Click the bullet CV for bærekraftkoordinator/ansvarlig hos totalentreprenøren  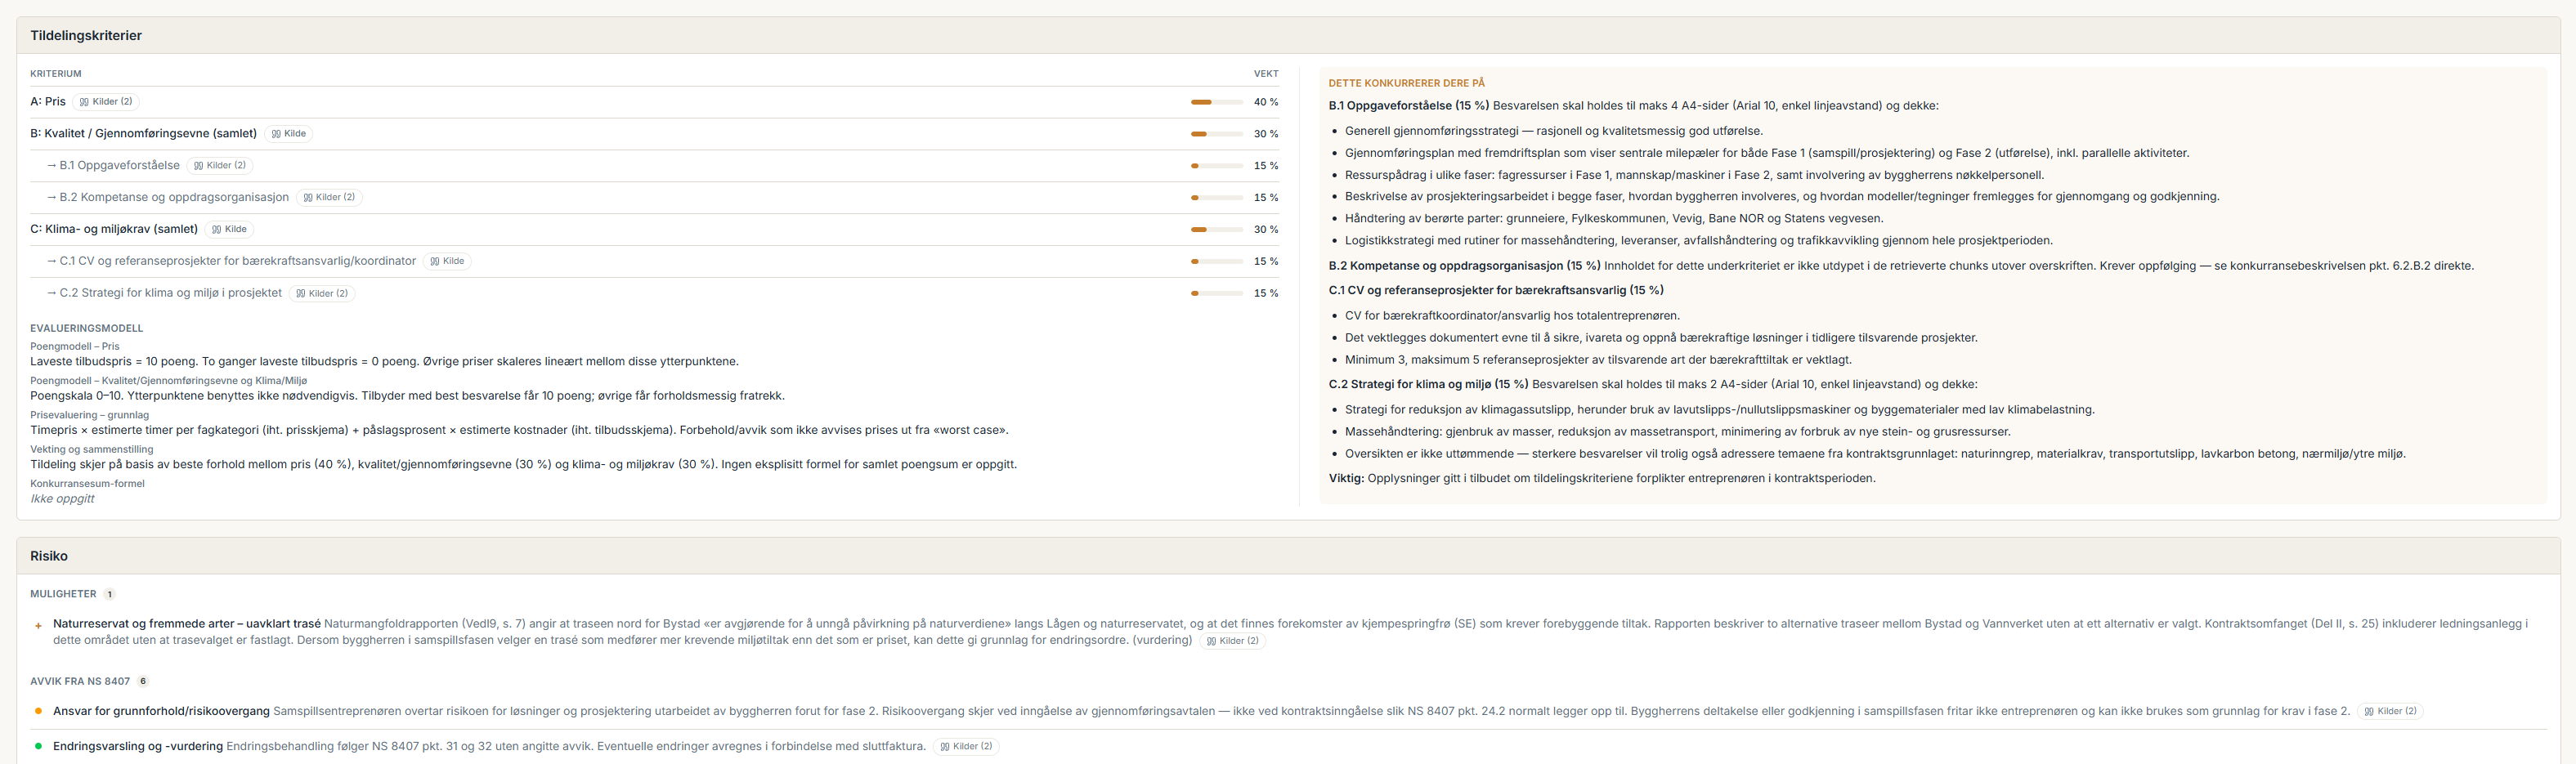point(1512,316)
